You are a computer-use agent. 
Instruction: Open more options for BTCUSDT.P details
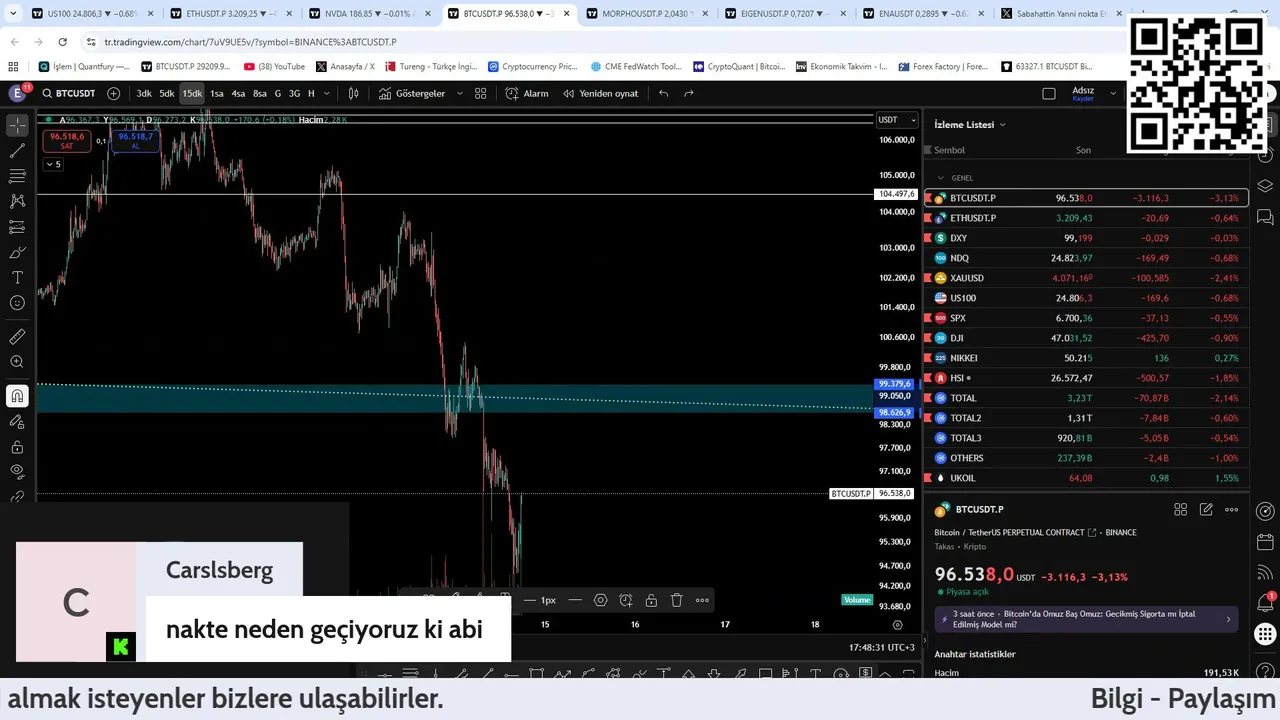[x=1232, y=510]
